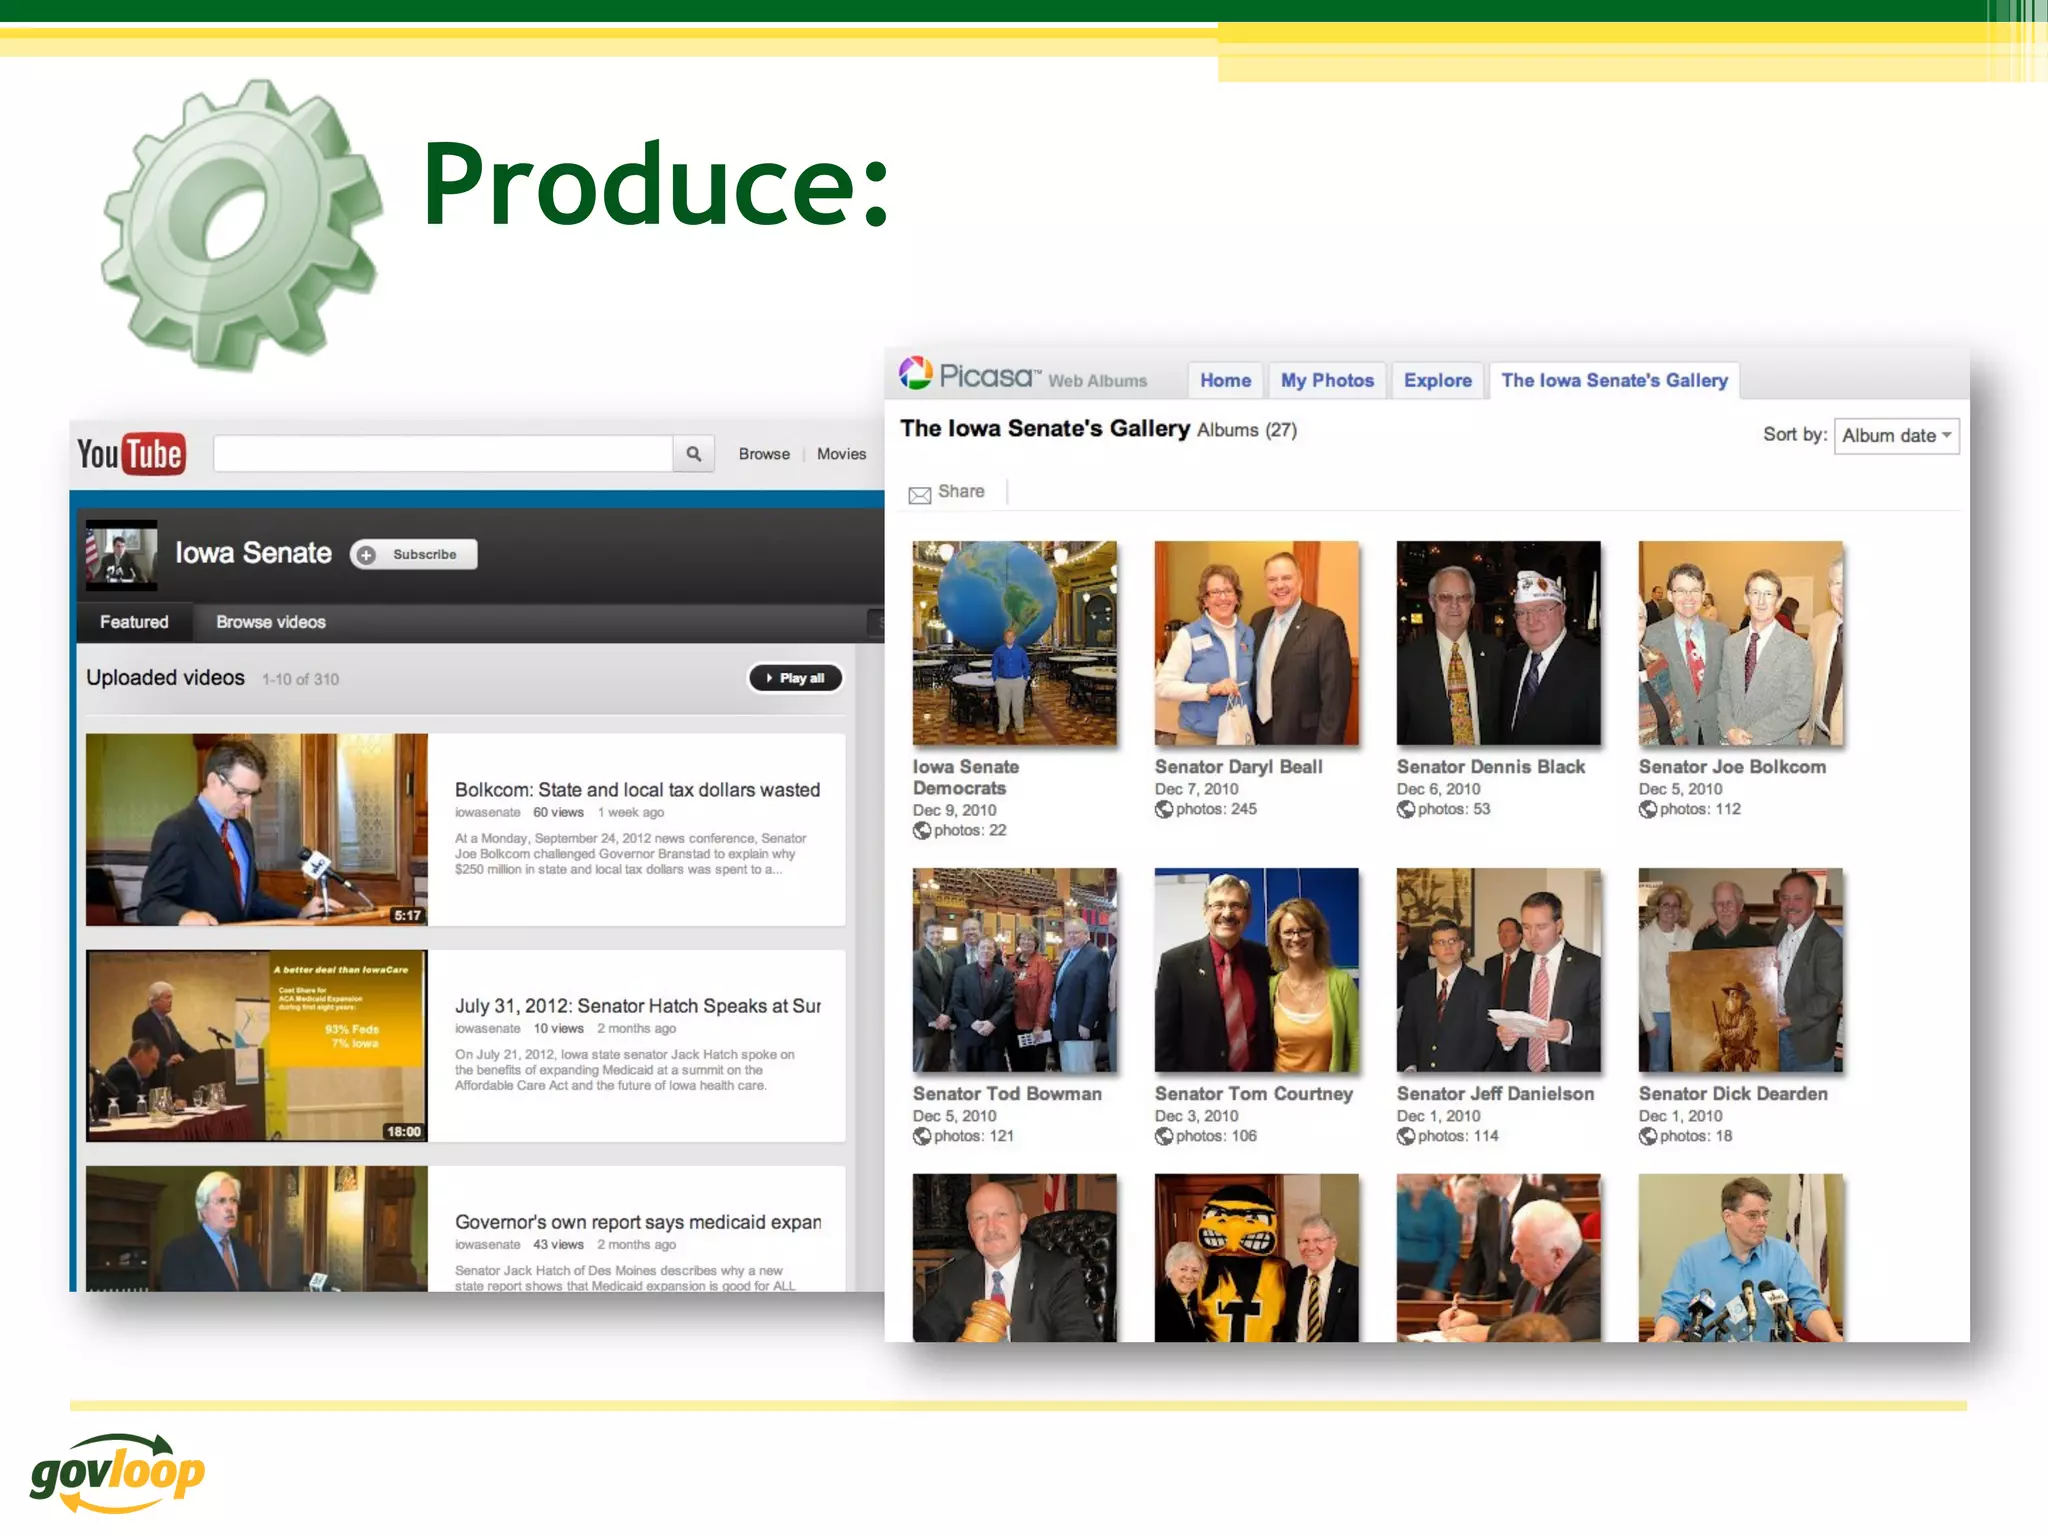2048x1536 pixels.
Task: Click Senator Daryl Beall album title
Action: [x=1238, y=767]
